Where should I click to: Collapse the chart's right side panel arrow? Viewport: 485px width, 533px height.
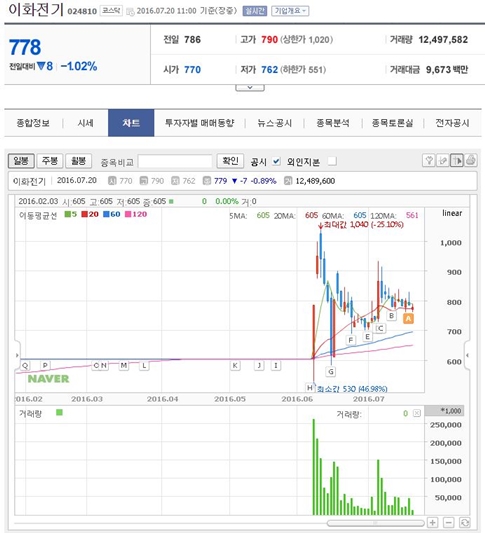coord(468,355)
